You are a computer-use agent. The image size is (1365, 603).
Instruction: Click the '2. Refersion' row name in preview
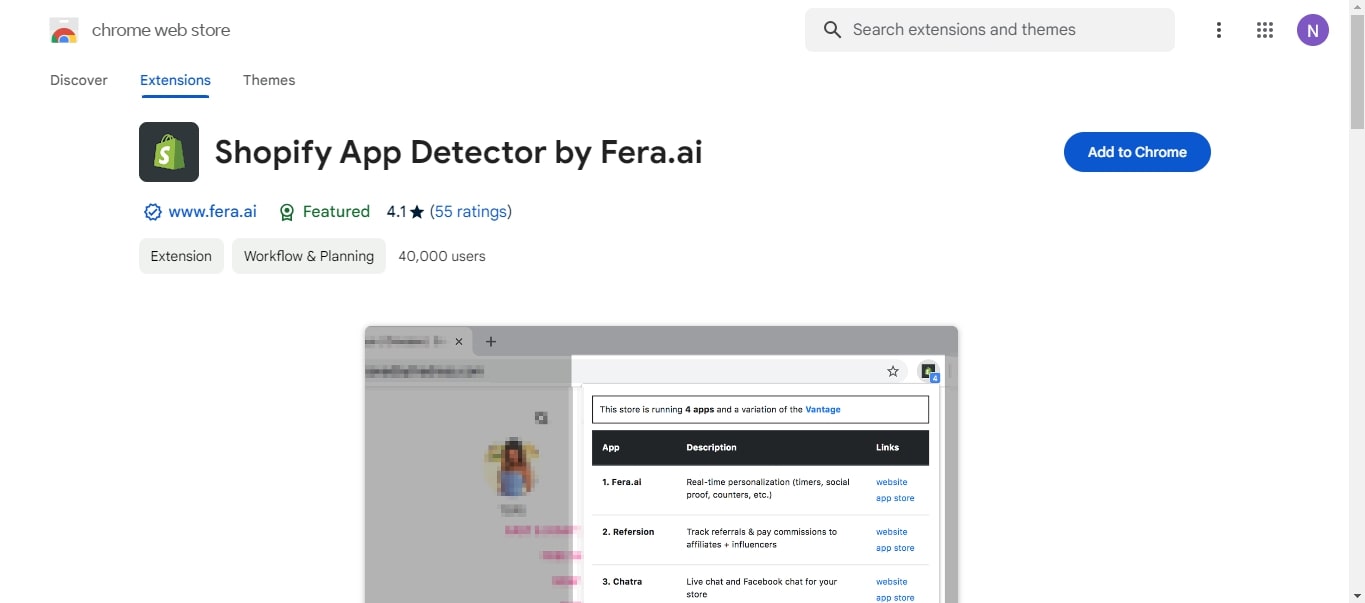[628, 532]
